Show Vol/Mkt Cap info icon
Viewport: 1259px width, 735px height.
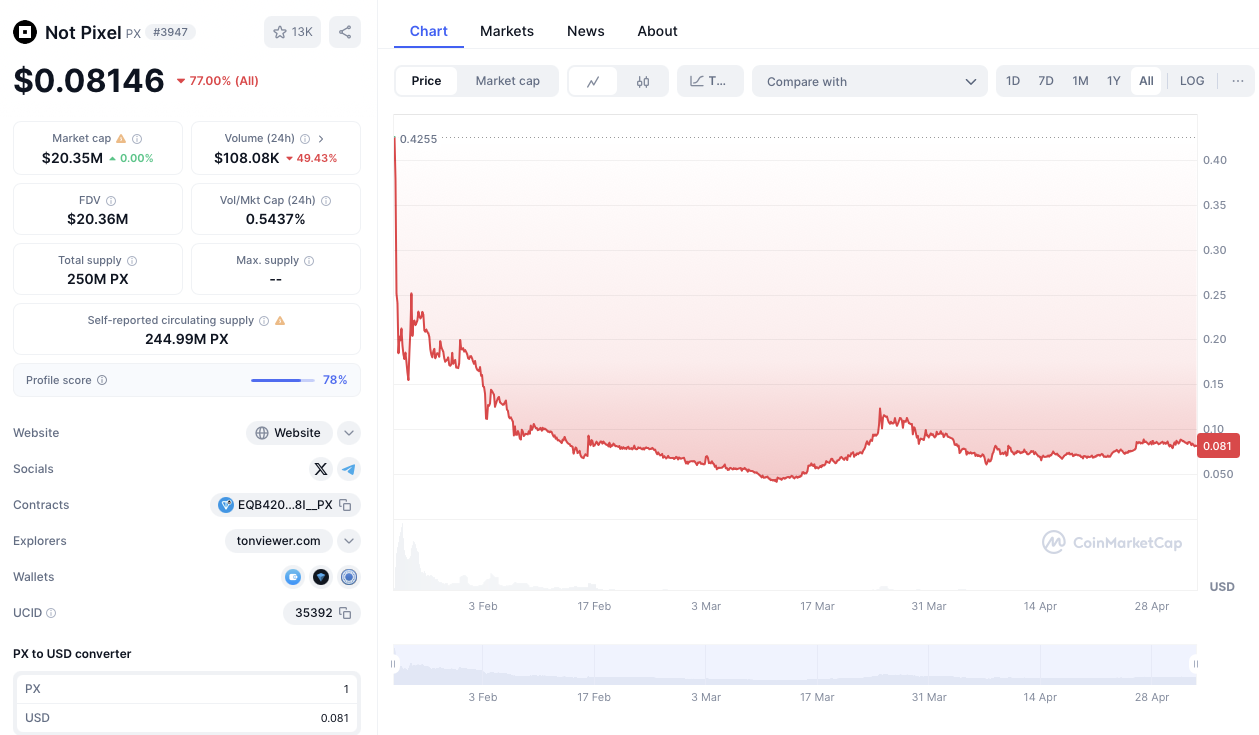pyautogui.click(x=326, y=201)
